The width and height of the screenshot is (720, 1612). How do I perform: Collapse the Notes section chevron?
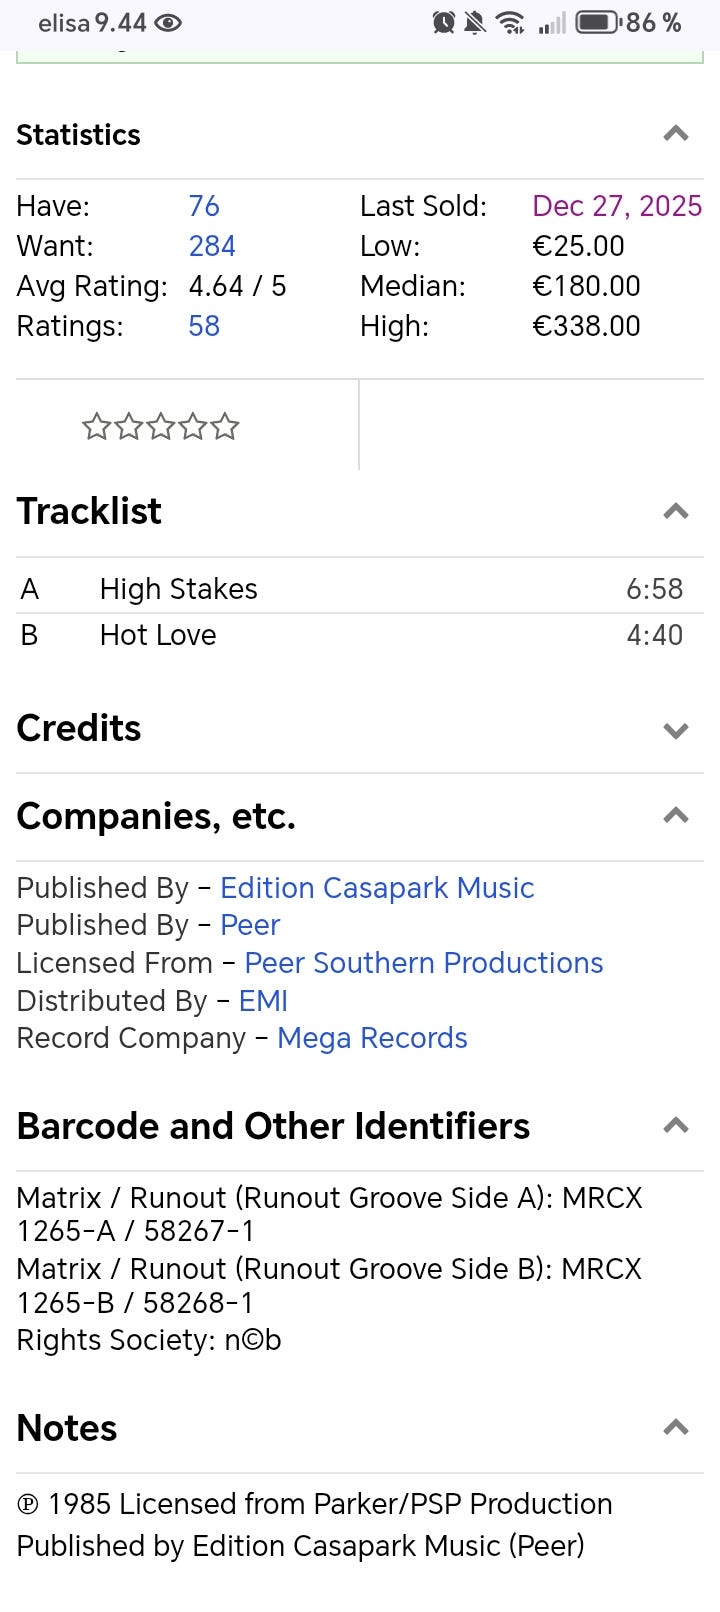676,1428
